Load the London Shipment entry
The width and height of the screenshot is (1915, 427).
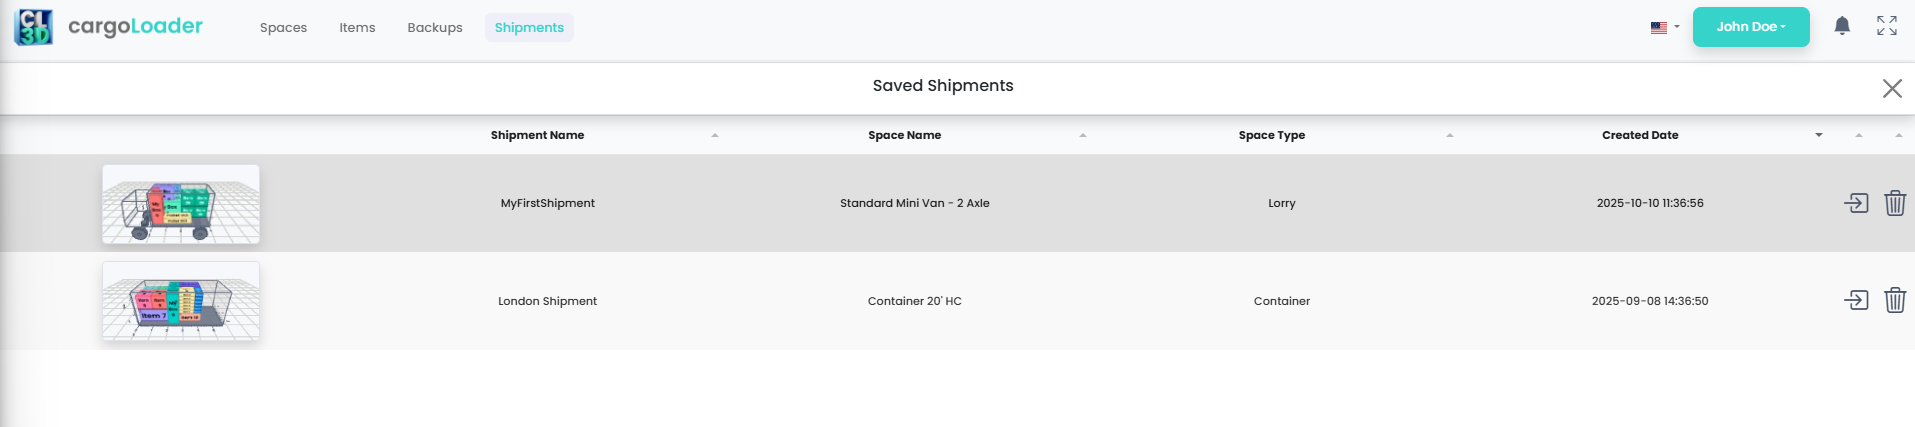(x=1856, y=300)
